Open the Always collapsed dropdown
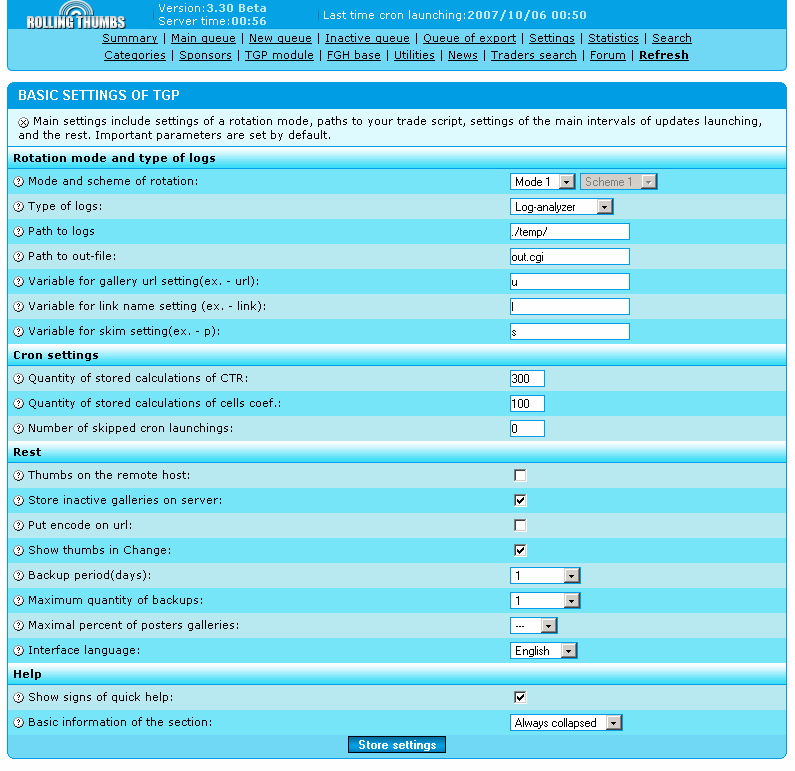 pyautogui.click(x=566, y=722)
